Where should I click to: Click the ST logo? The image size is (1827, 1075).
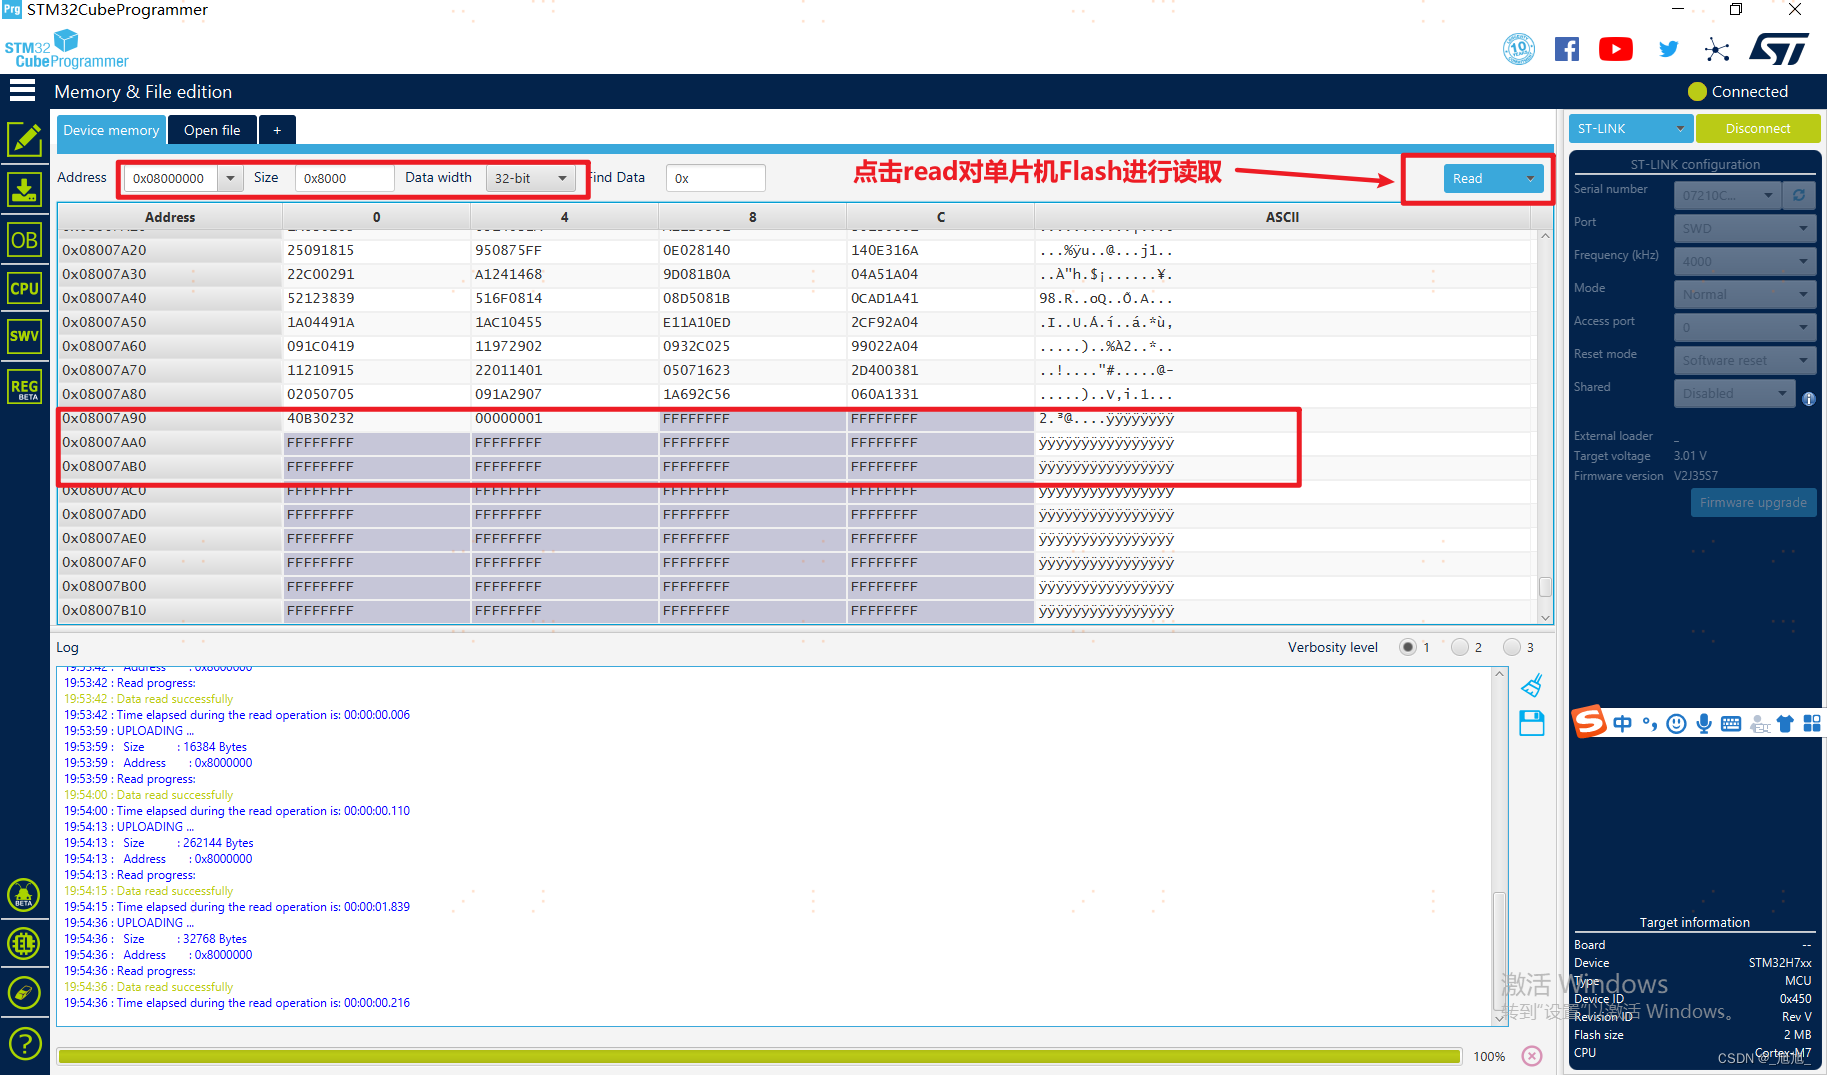pos(1779,49)
